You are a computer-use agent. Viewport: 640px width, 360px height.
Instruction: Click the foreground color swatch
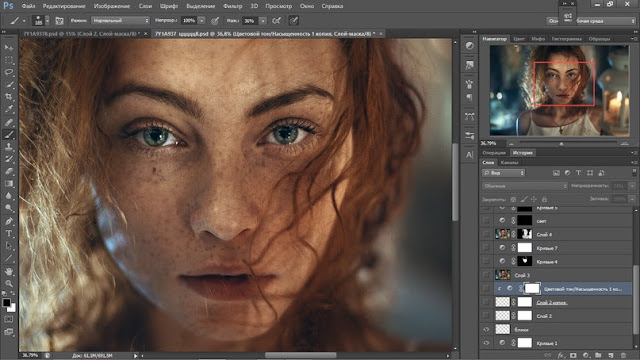6,303
